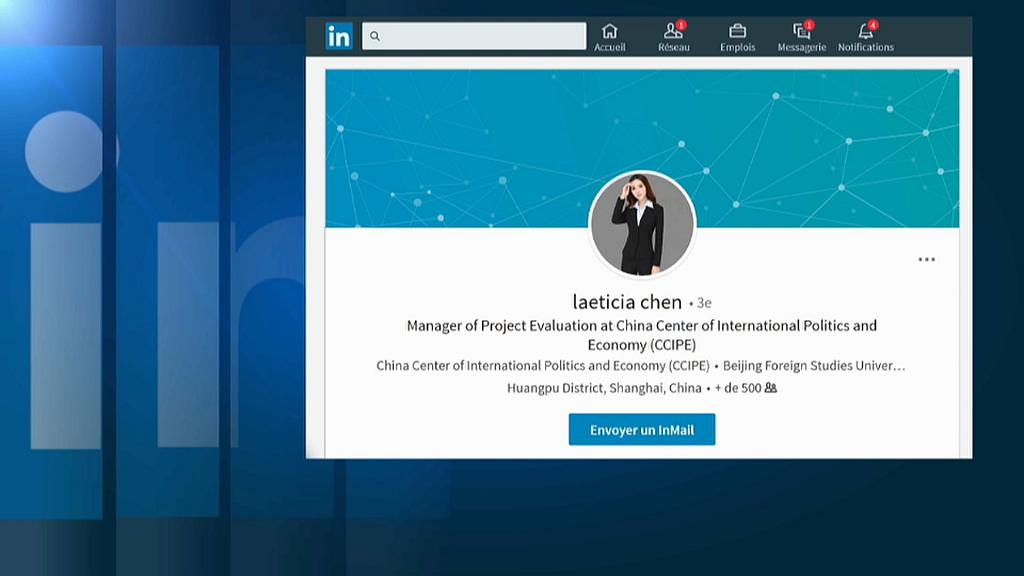Screen dimensions: 1024x576
Task: Click the LinkedIn logo
Action: (x=339, y=36)
